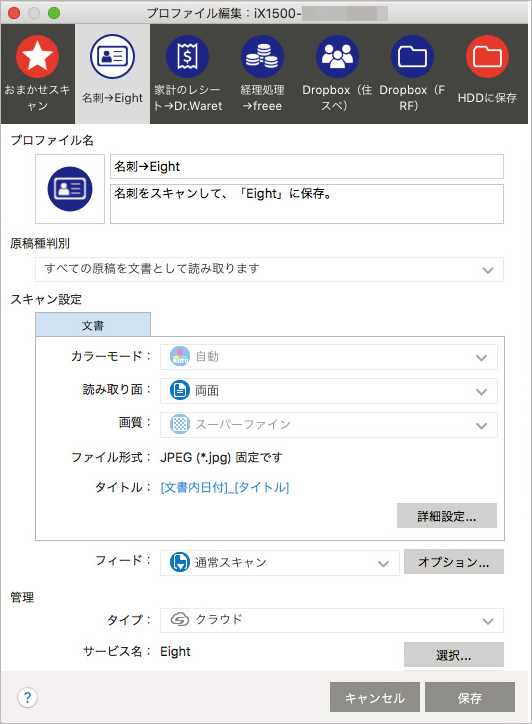
Task: Click the HDDに保存 profile tab label
Action: coord(487,98)
